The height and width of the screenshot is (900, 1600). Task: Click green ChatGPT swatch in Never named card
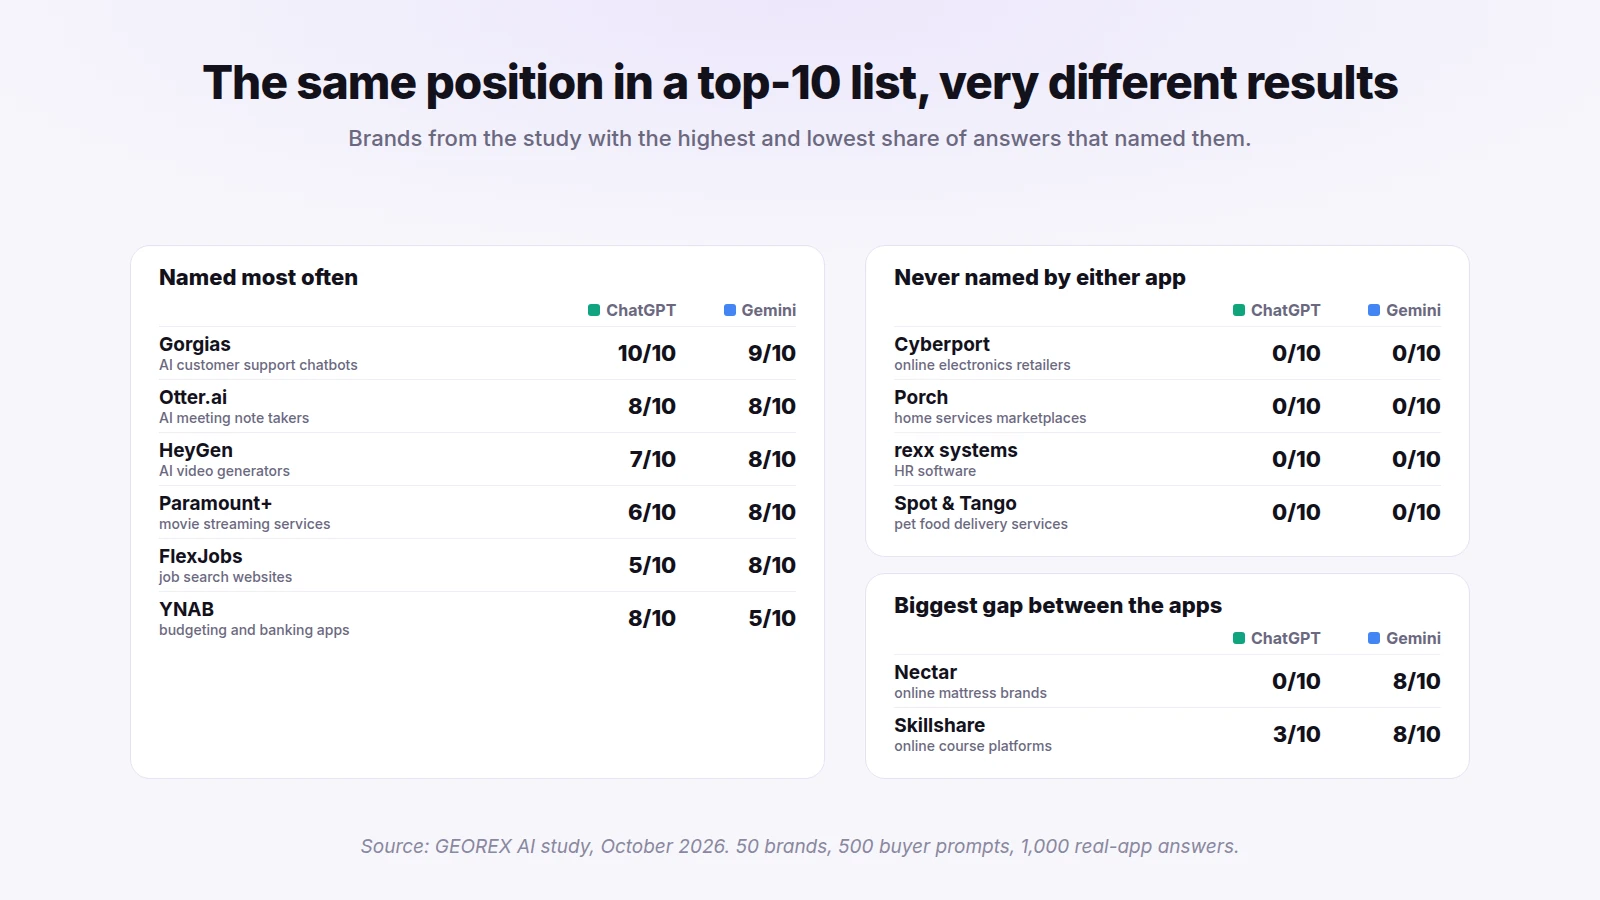1239,310
